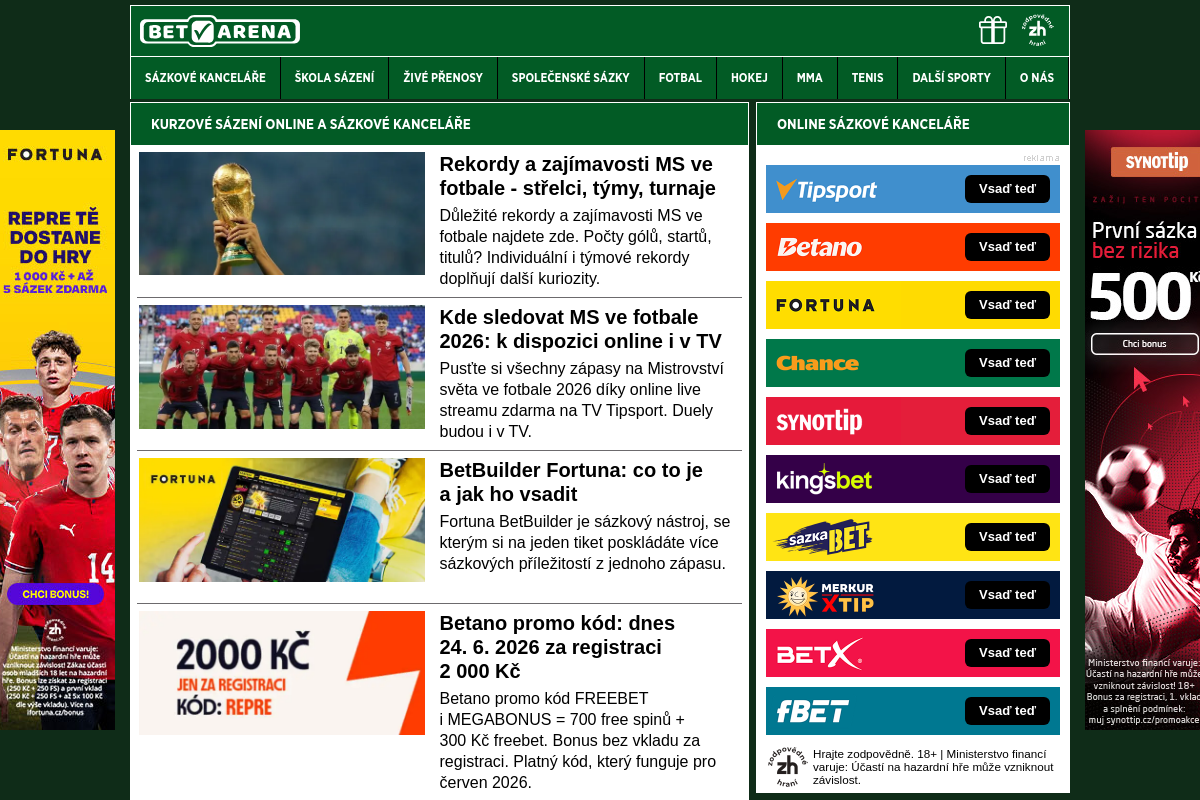The width and height of the screenshot is (1200, 800).
Task: Click the zodpovědné hraní header icon
Action: click(1038, 30)
